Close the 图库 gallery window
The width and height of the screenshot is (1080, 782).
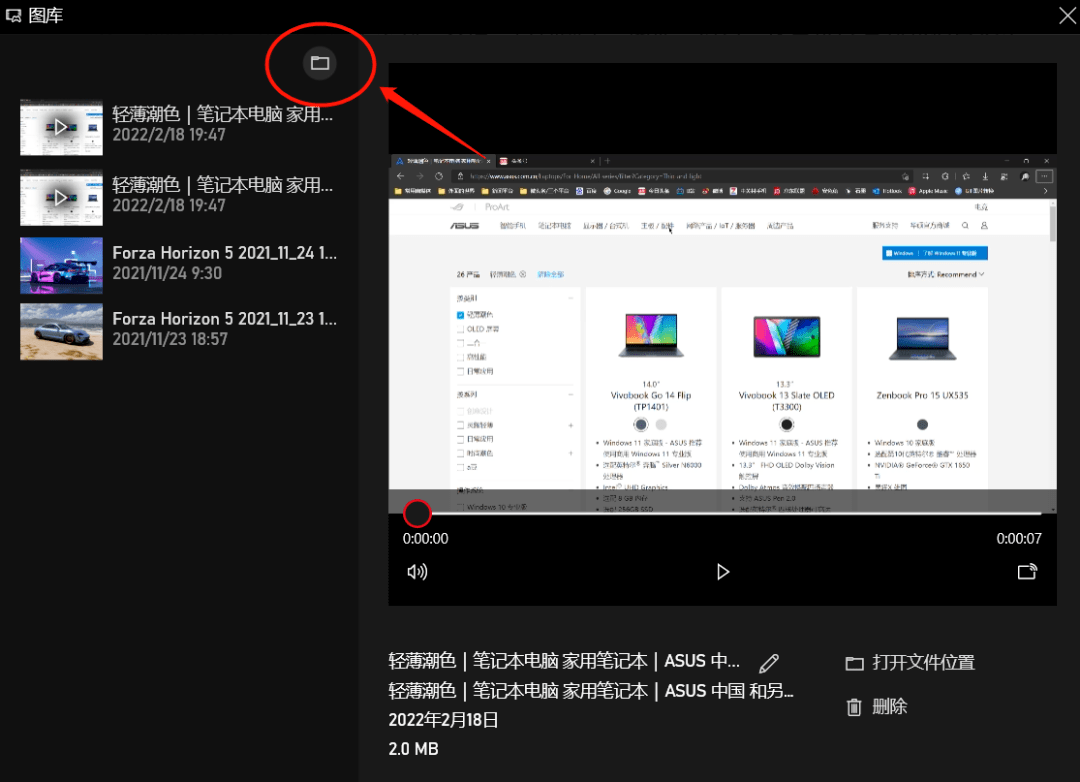[1067, 15]
